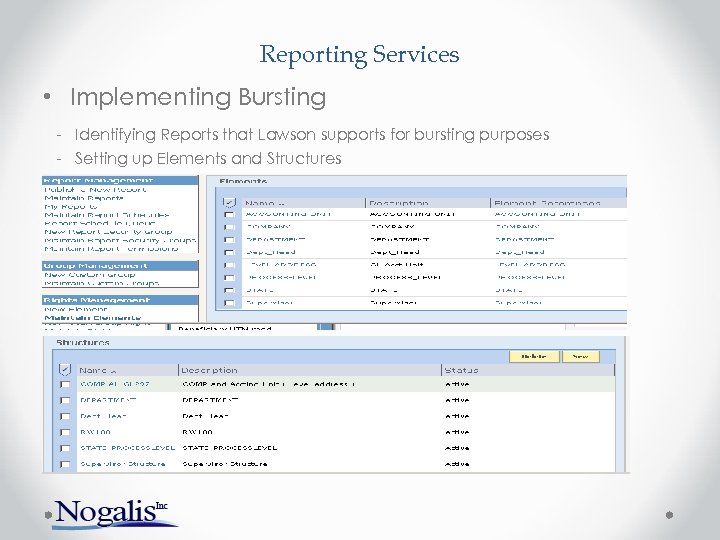Open the DEPARTMENT structure name link
This screenshot has height=540, width=720.
pos(108,400)
